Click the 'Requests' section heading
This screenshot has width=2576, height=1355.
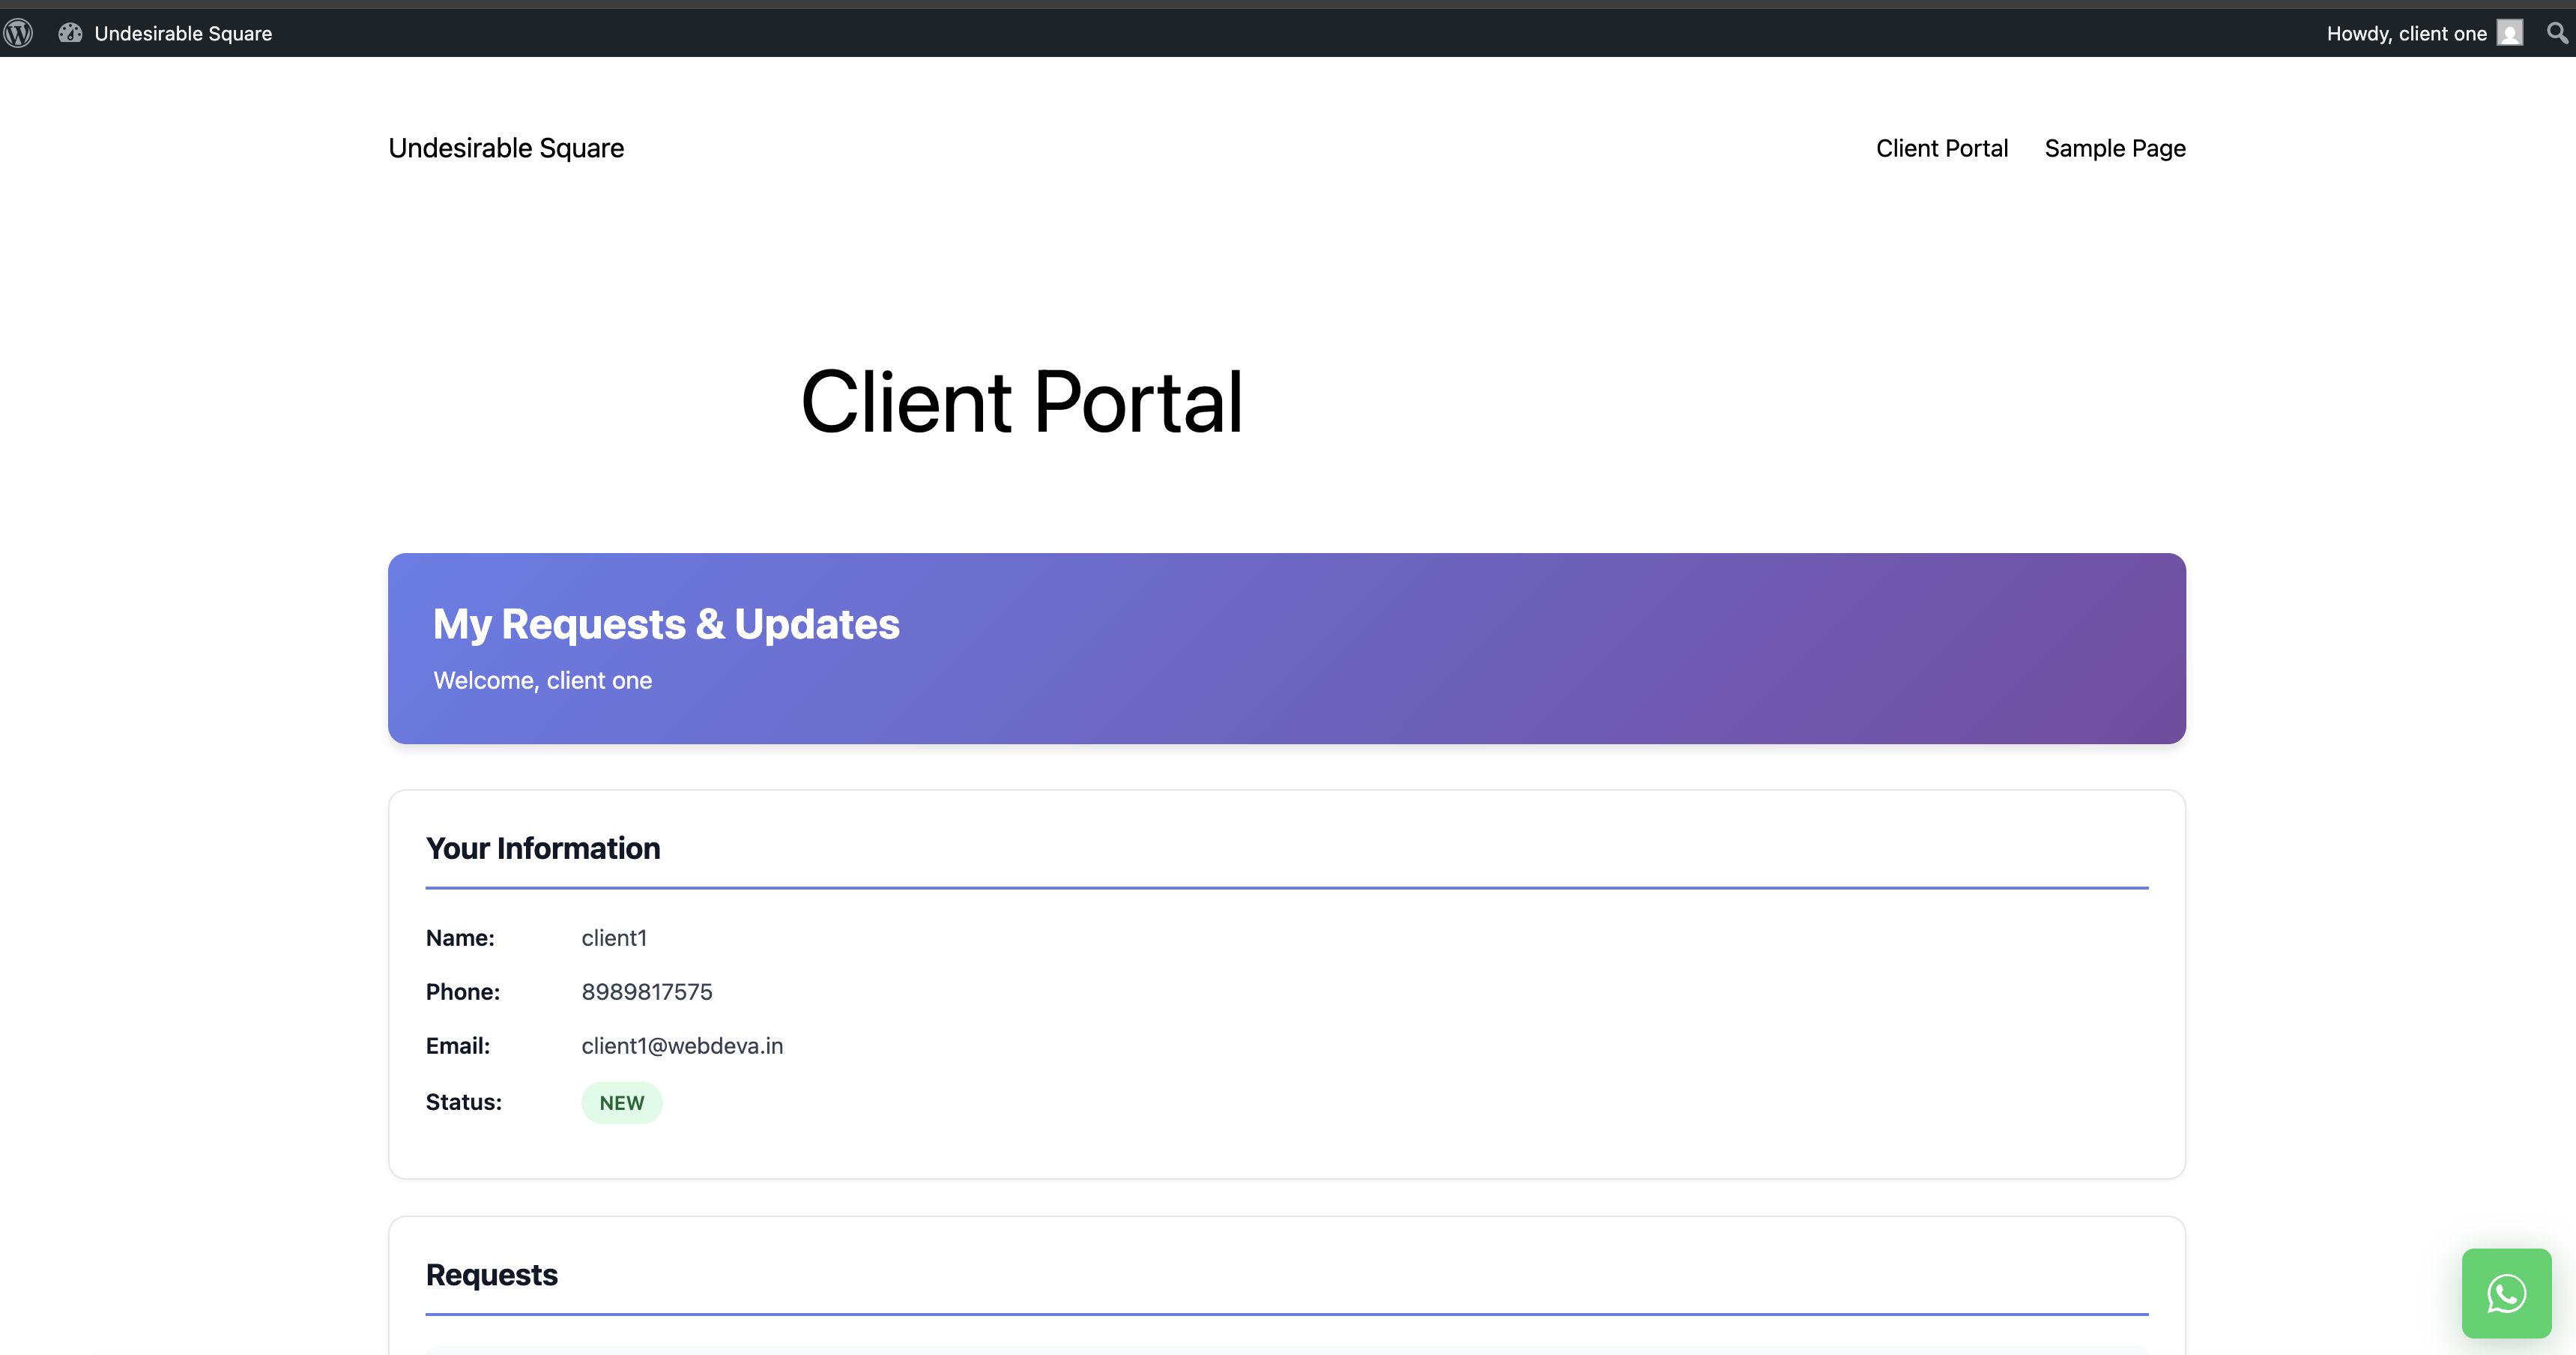point(491,1275)
